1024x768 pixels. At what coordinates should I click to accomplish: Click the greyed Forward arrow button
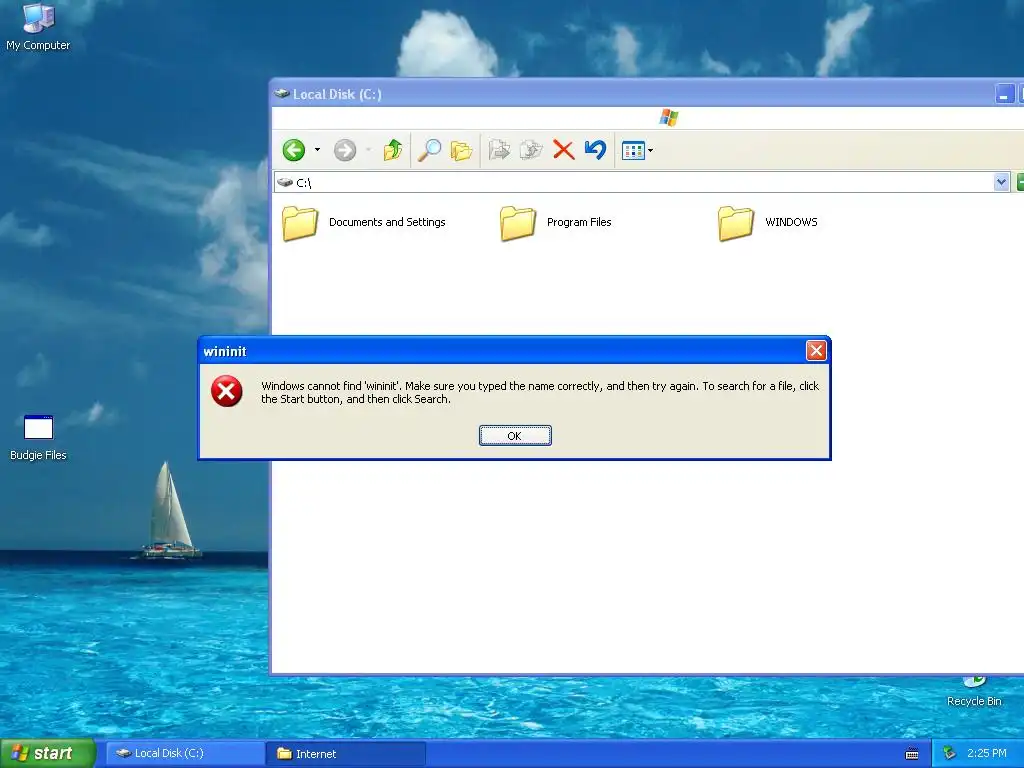(x=345, y=150)
